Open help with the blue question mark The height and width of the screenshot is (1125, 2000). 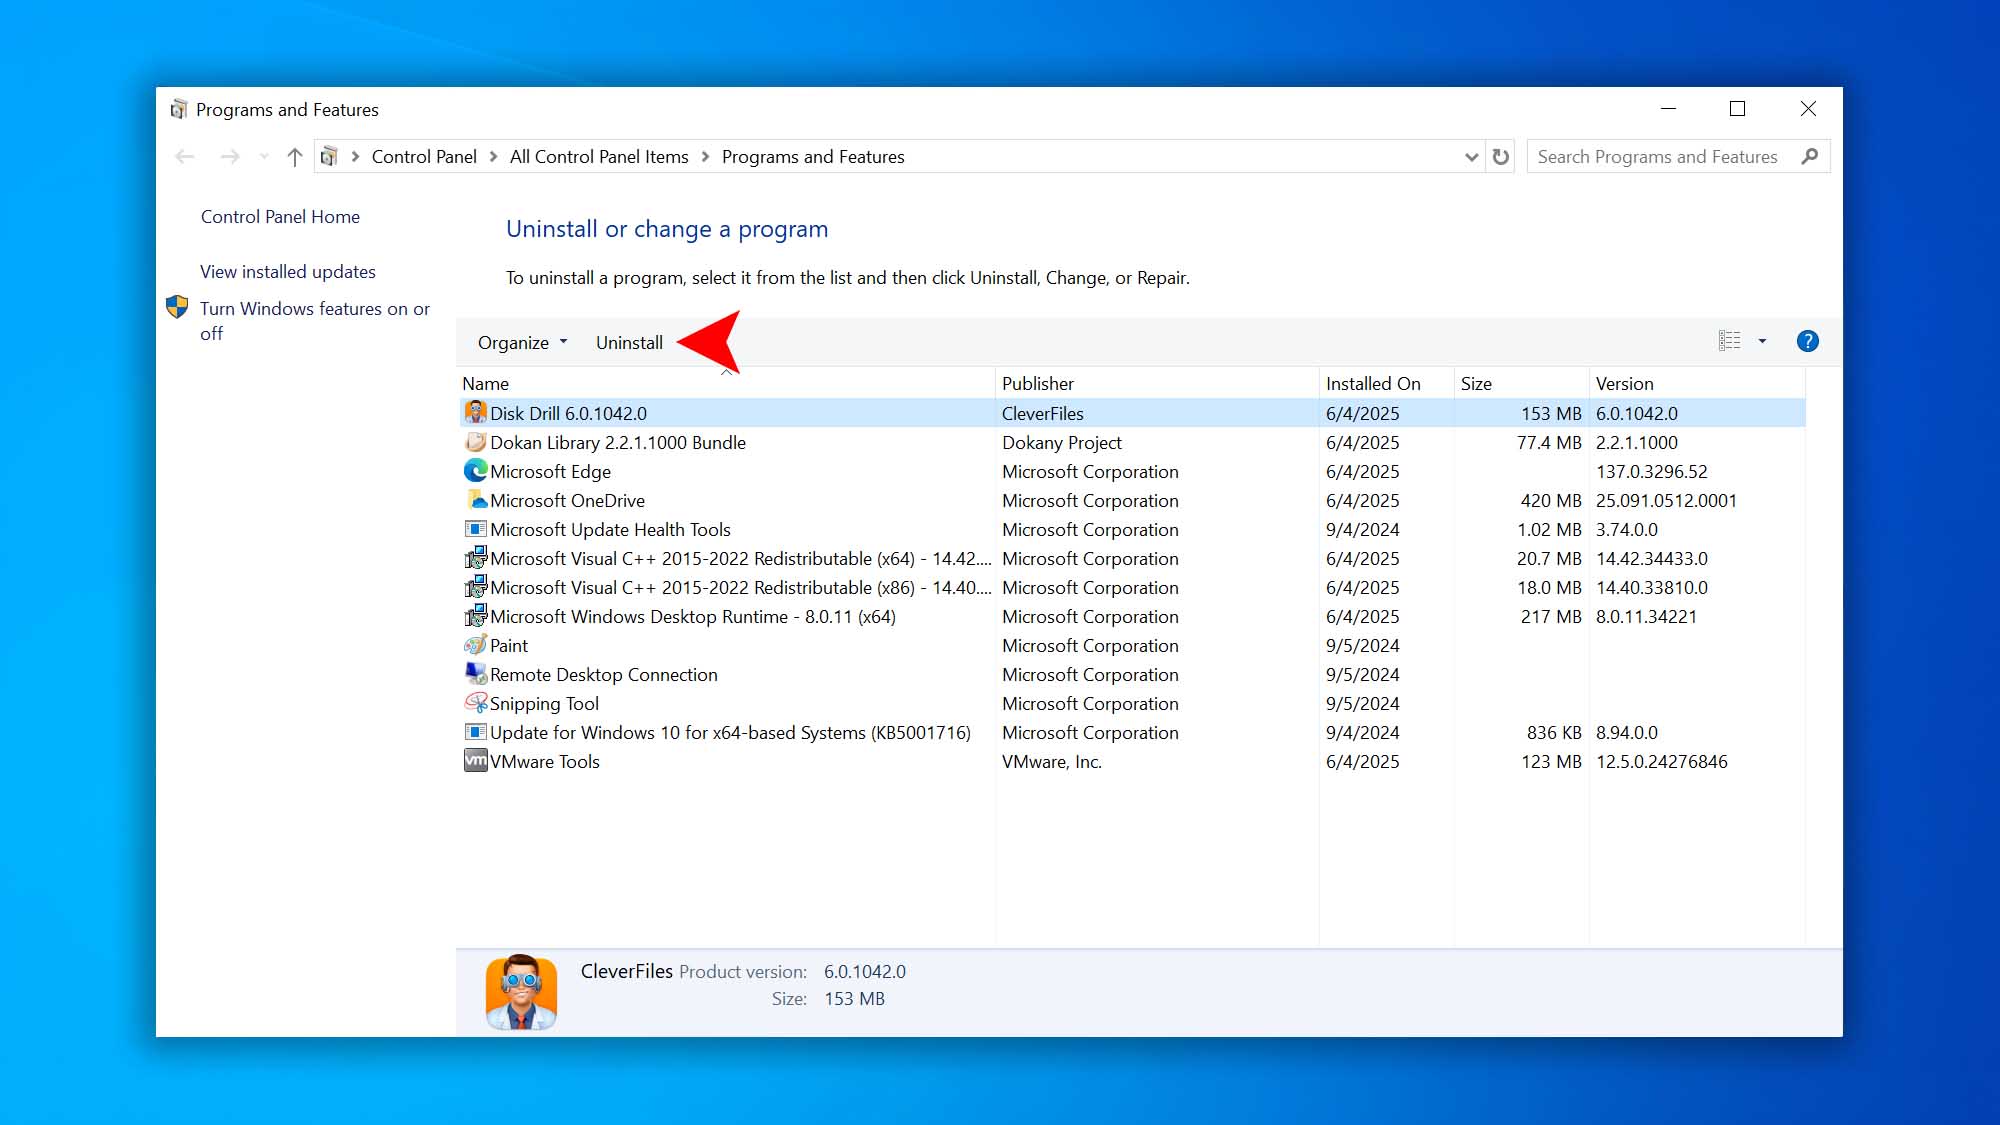tap(1807, 341)
